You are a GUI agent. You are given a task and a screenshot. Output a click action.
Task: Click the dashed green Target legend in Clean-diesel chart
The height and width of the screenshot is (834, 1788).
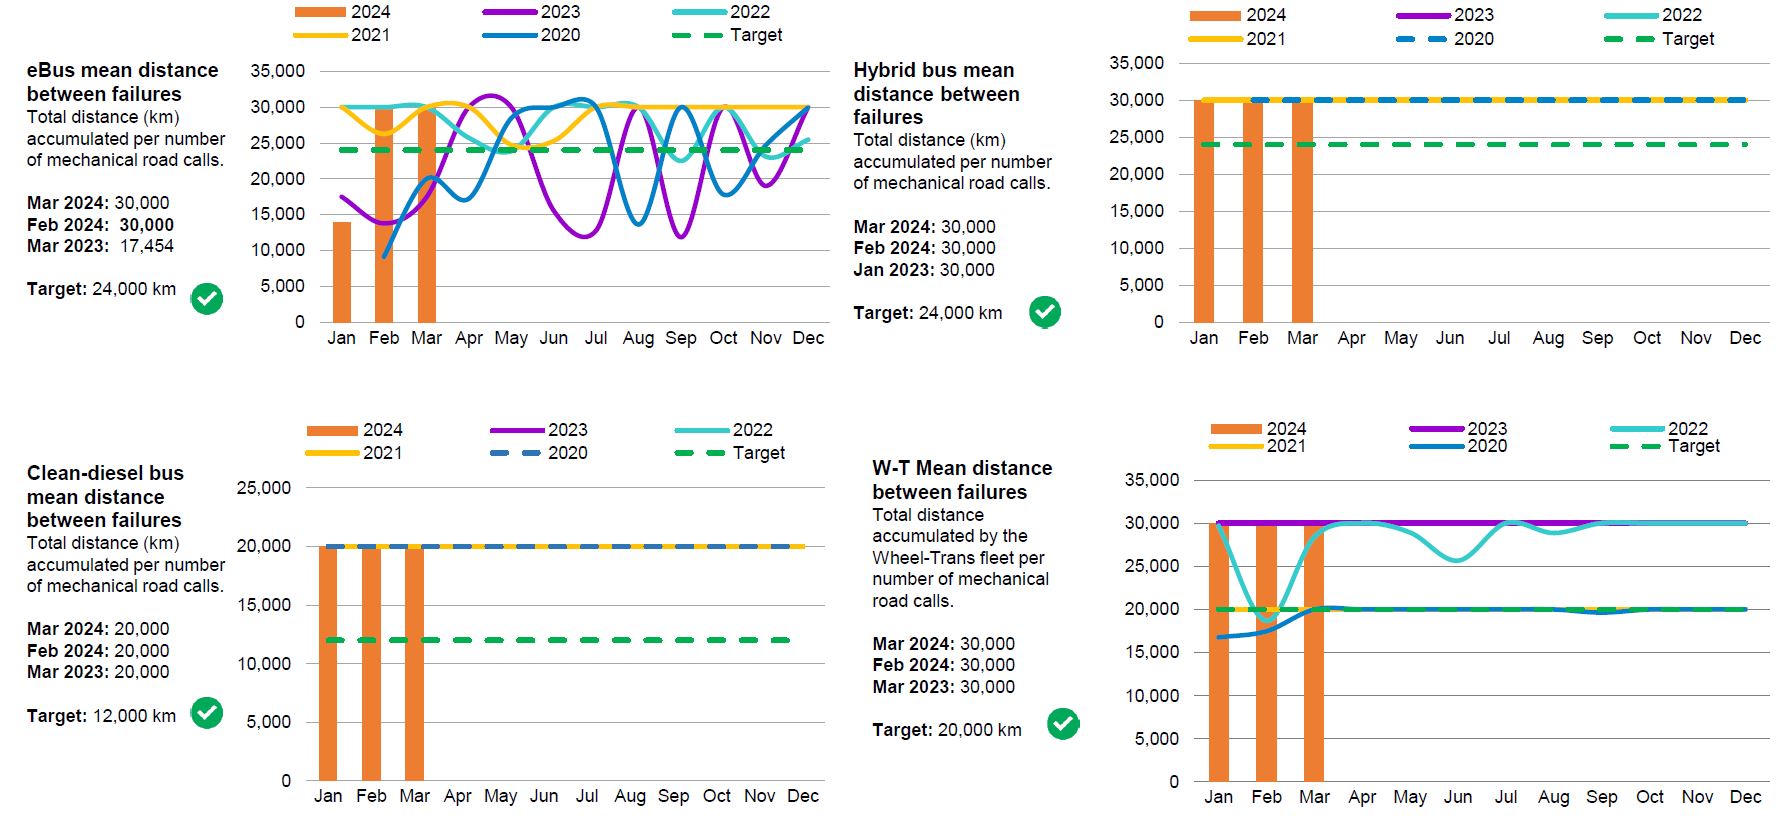[700, 453]
